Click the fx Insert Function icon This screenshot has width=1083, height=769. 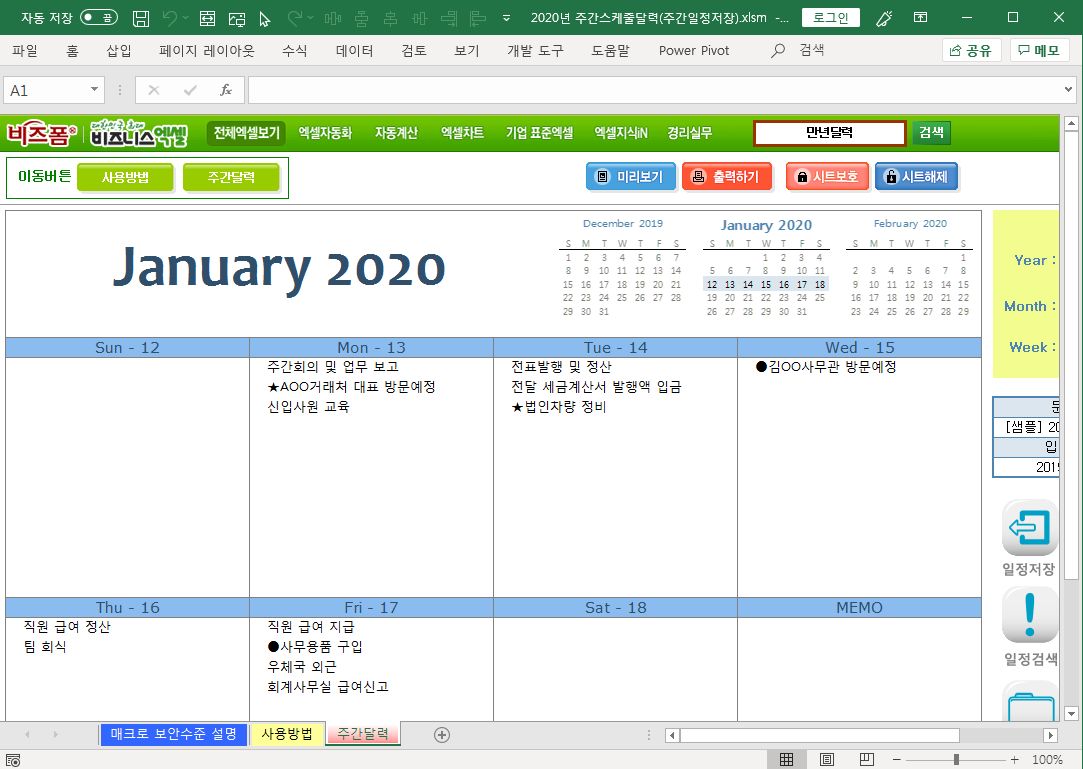[x=226, y=91]
